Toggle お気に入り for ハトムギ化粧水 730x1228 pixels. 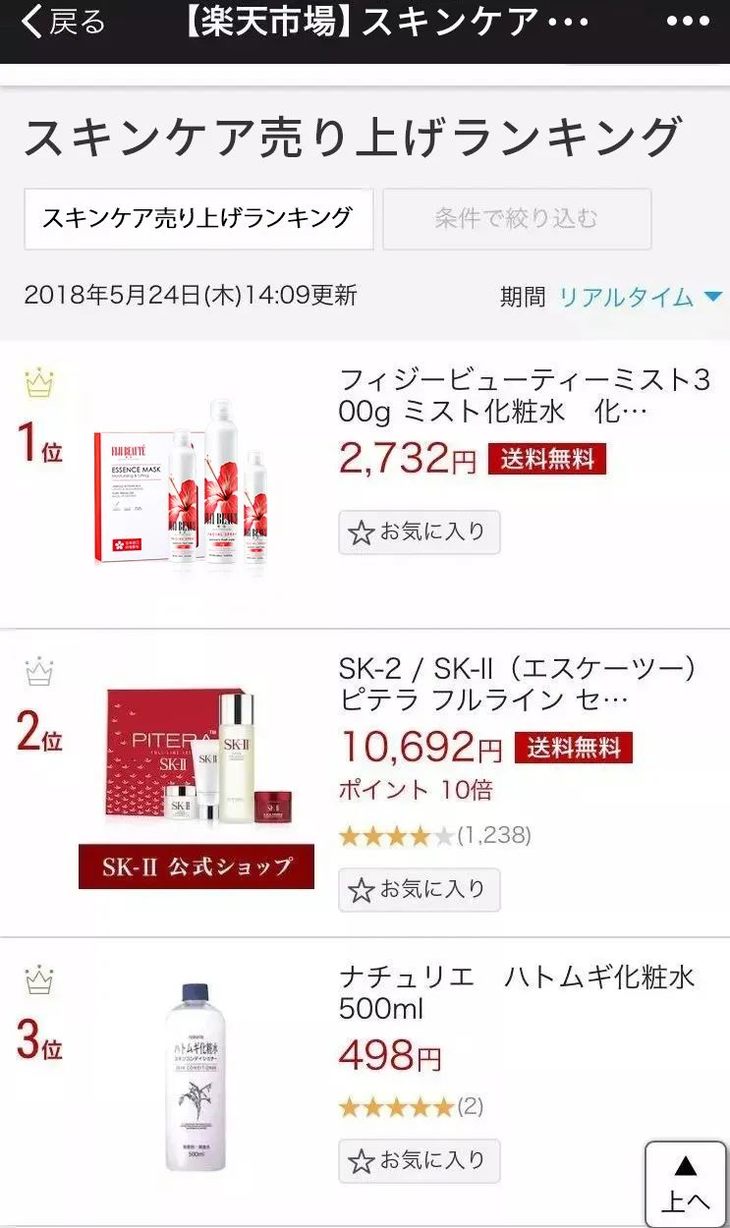point(419,1160)
